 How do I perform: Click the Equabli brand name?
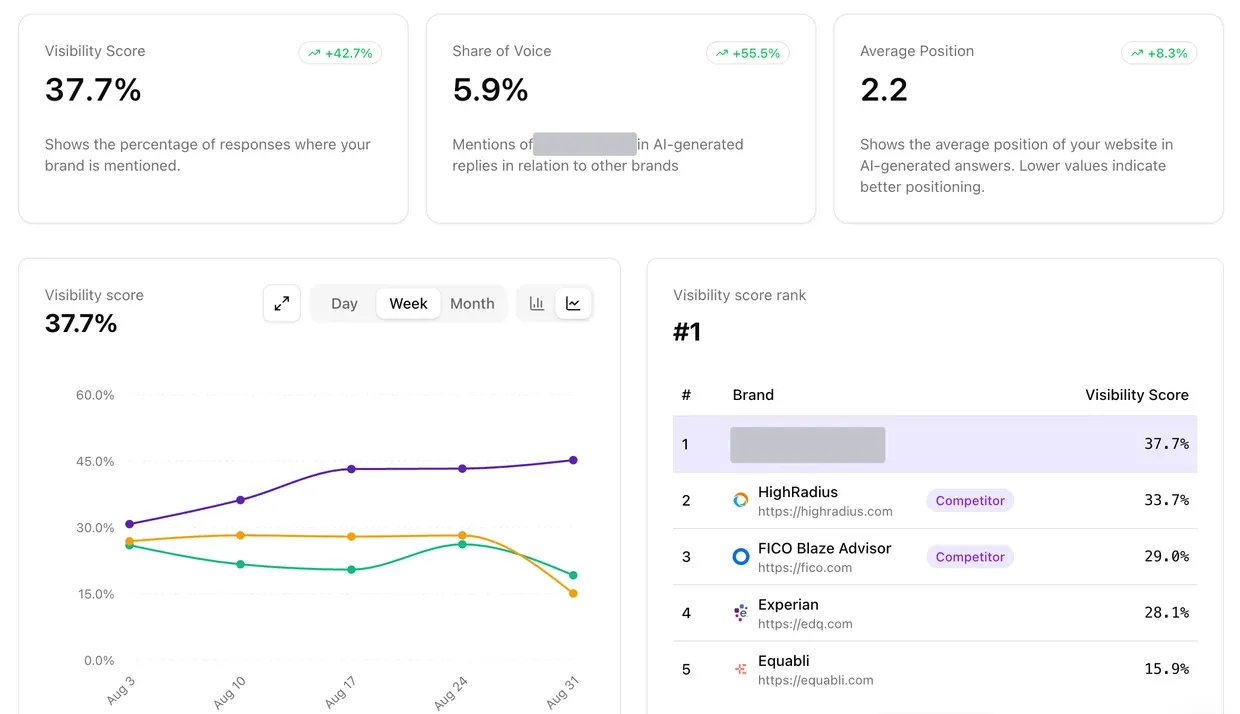coord(784,661)
